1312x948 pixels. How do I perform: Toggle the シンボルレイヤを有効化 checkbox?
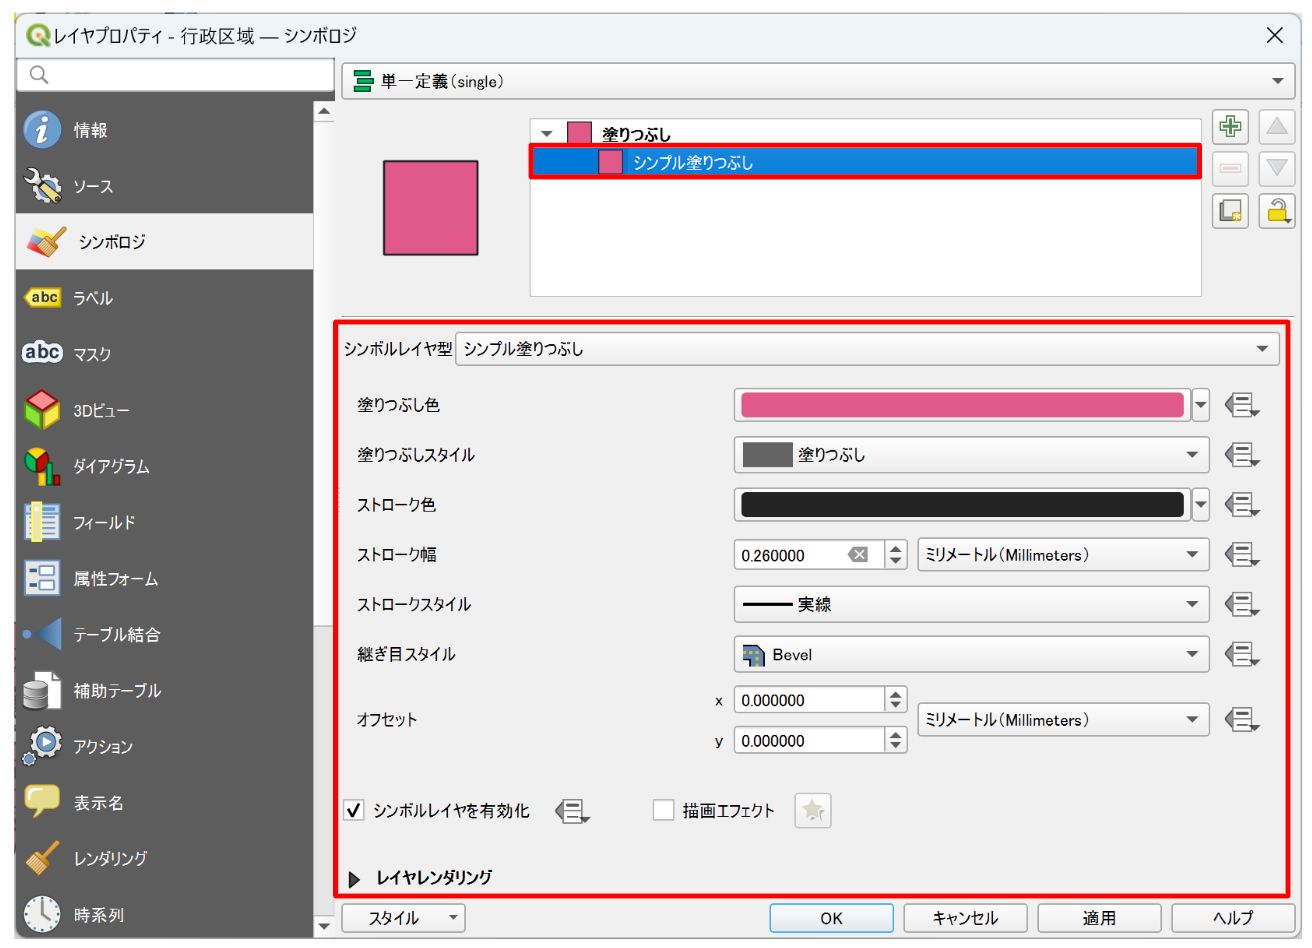(354, 811)
